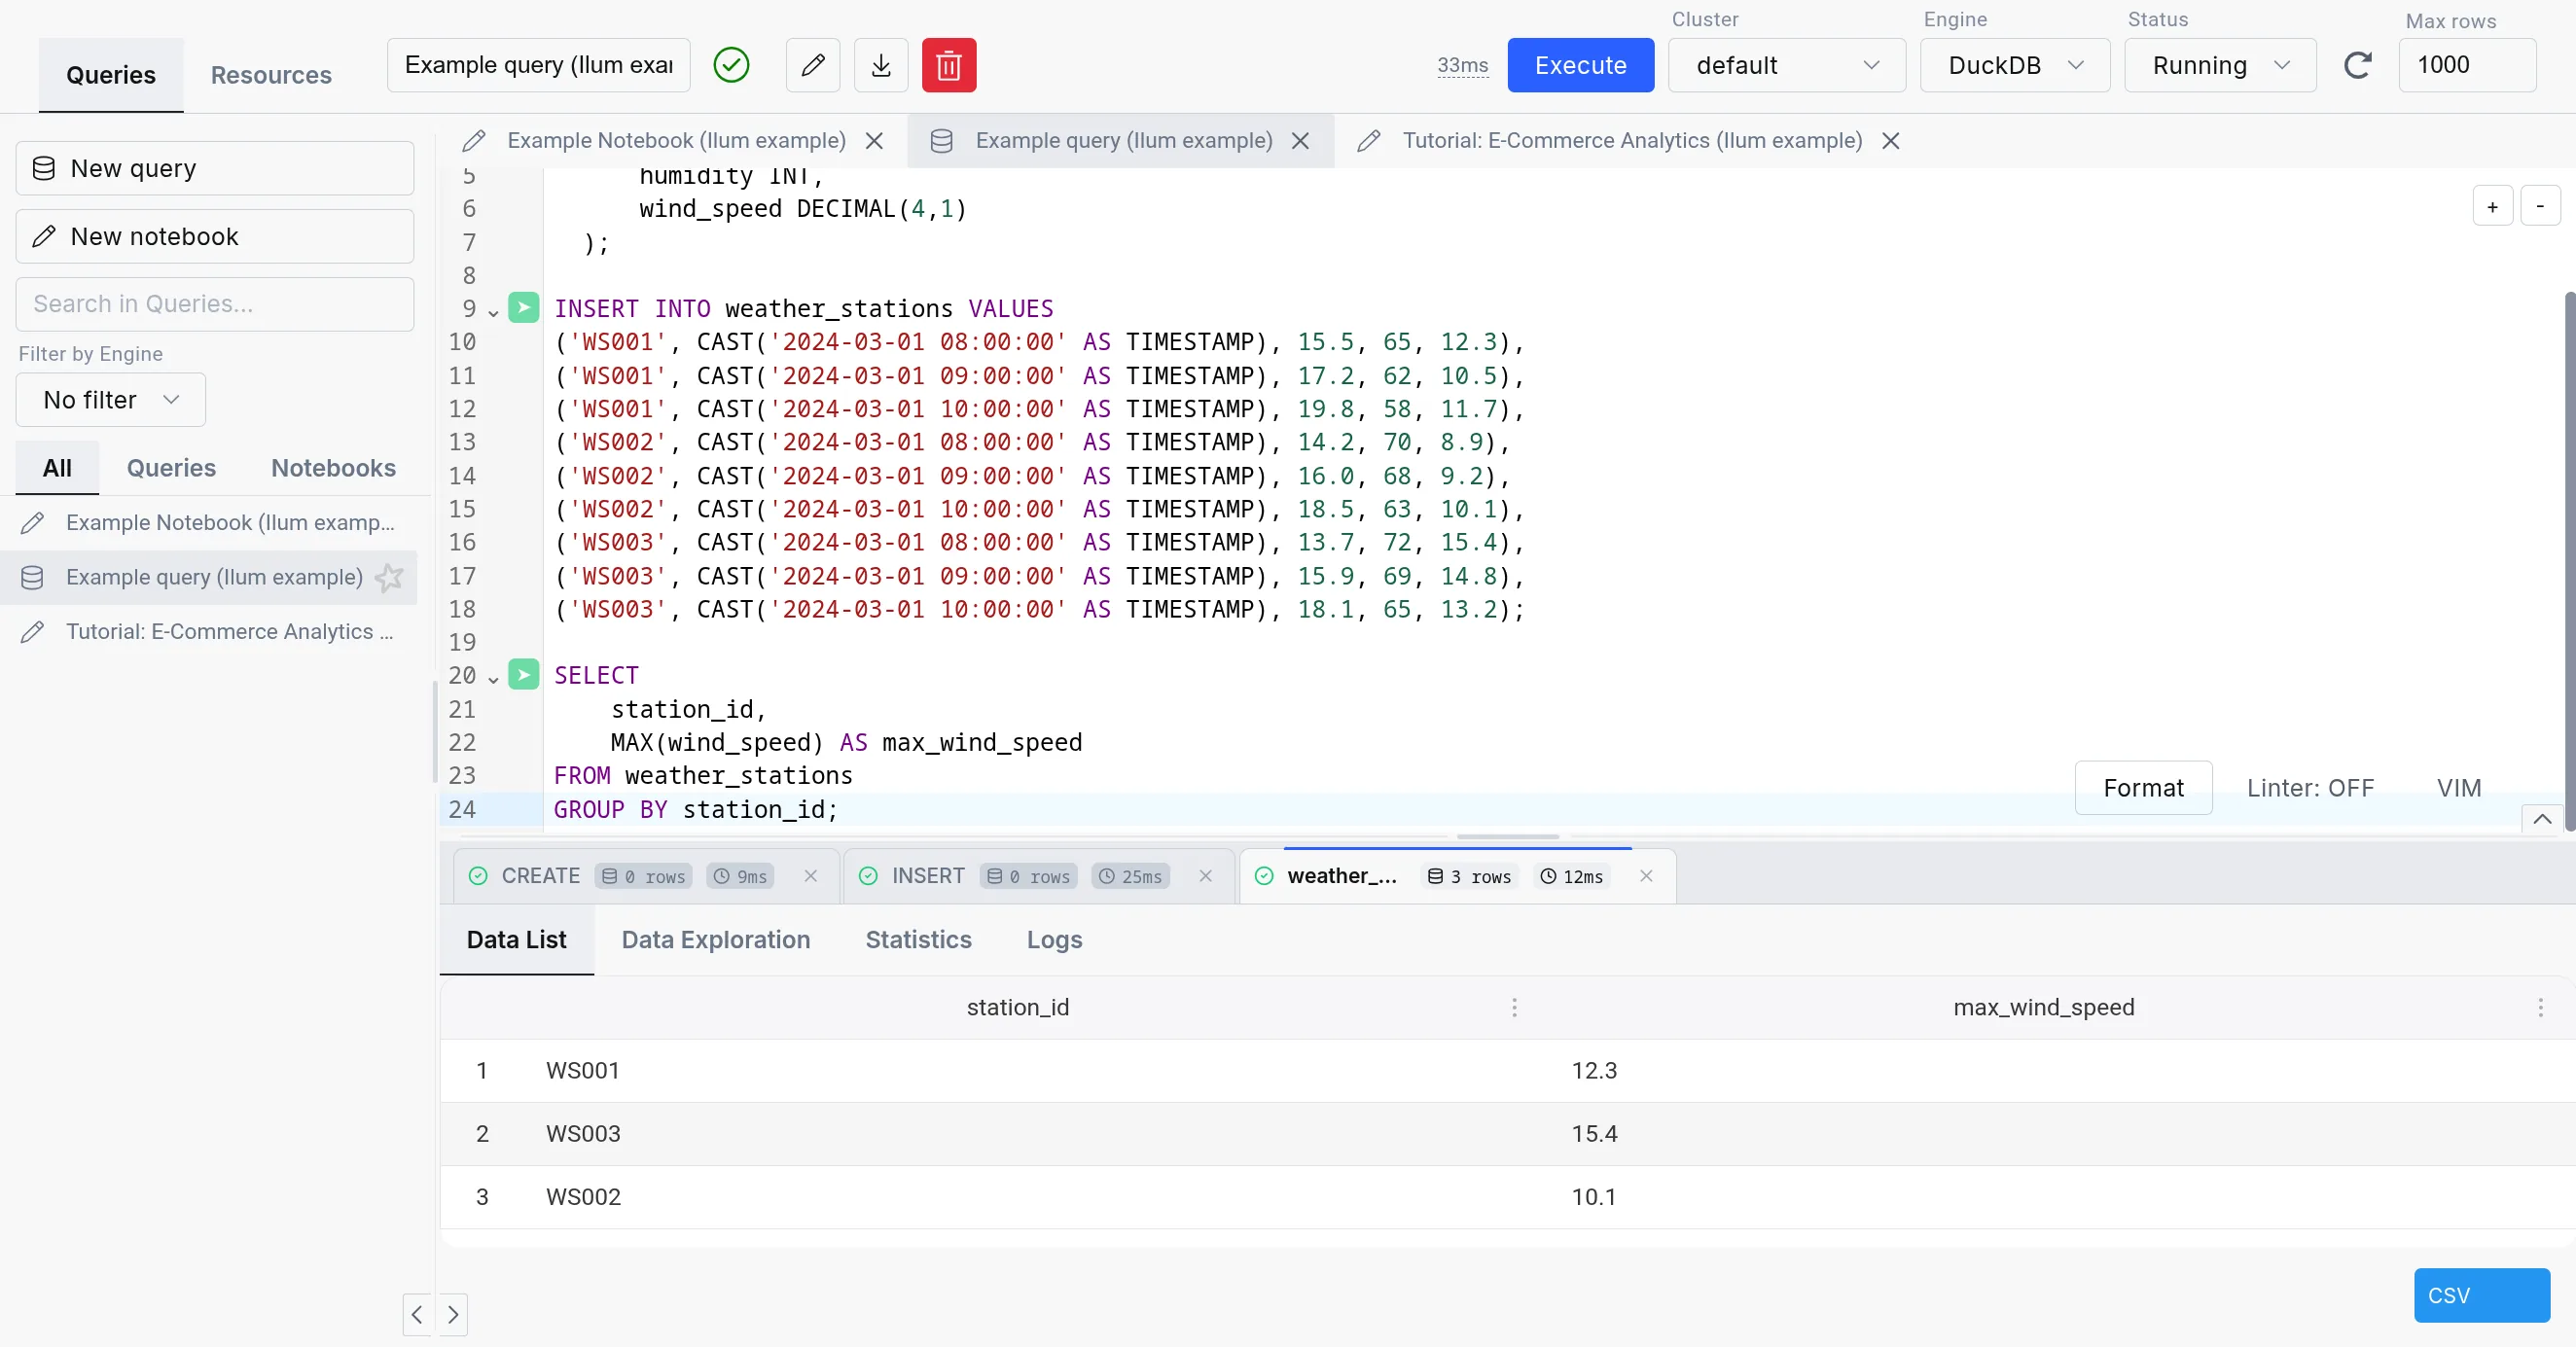The height and width of the screenshot is (1347, 2576).
Task: Star the Example query in the sidebar
Action: 389,577
